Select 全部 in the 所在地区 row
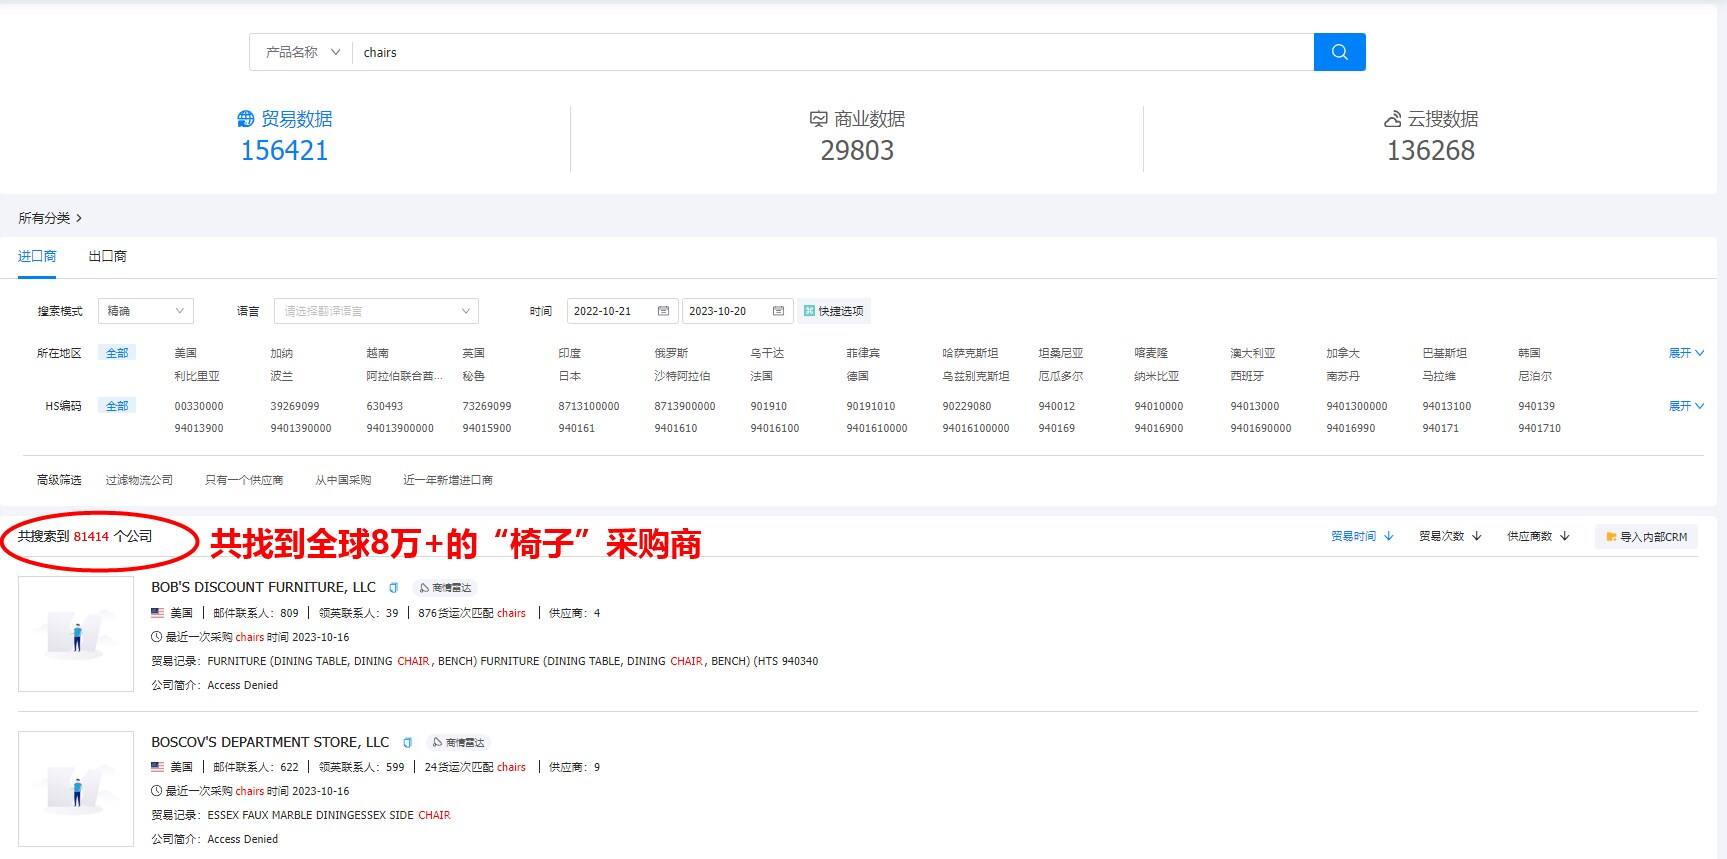The height and width of the screenshot is (859, 1727). (x=118, y=353)
